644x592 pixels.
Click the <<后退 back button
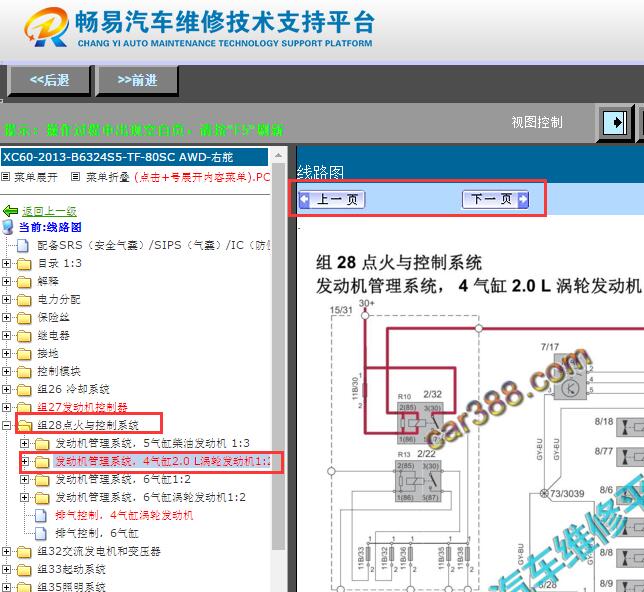click(49, 80)
